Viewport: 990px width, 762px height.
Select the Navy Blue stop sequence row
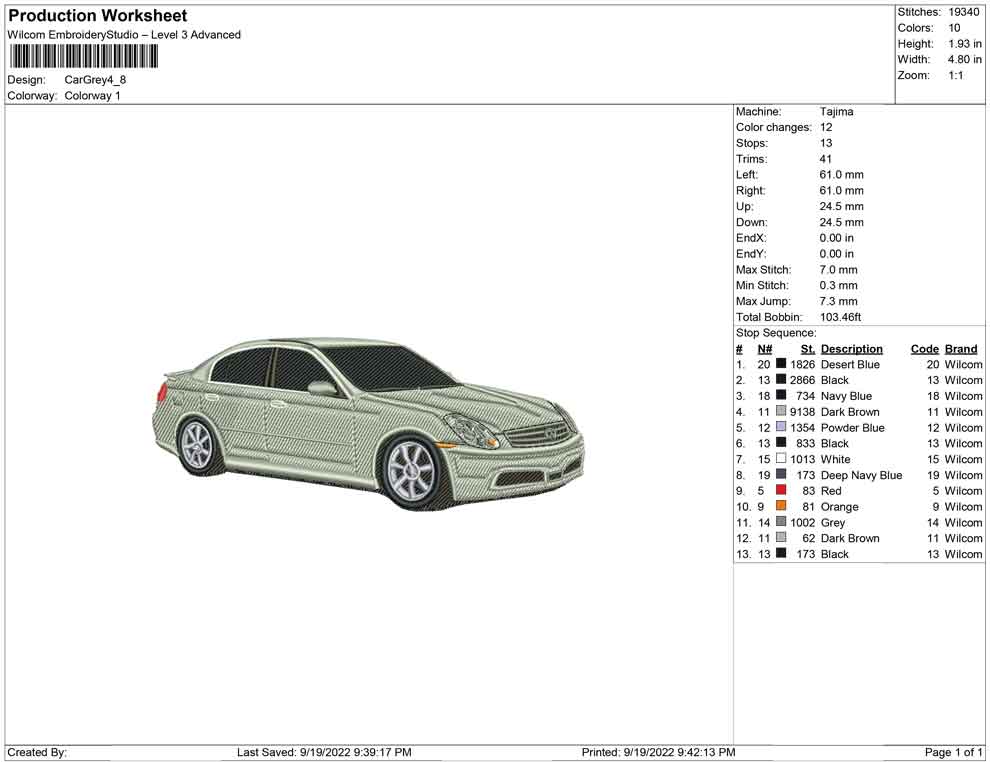pyautogui.click(x=858, y=396)
